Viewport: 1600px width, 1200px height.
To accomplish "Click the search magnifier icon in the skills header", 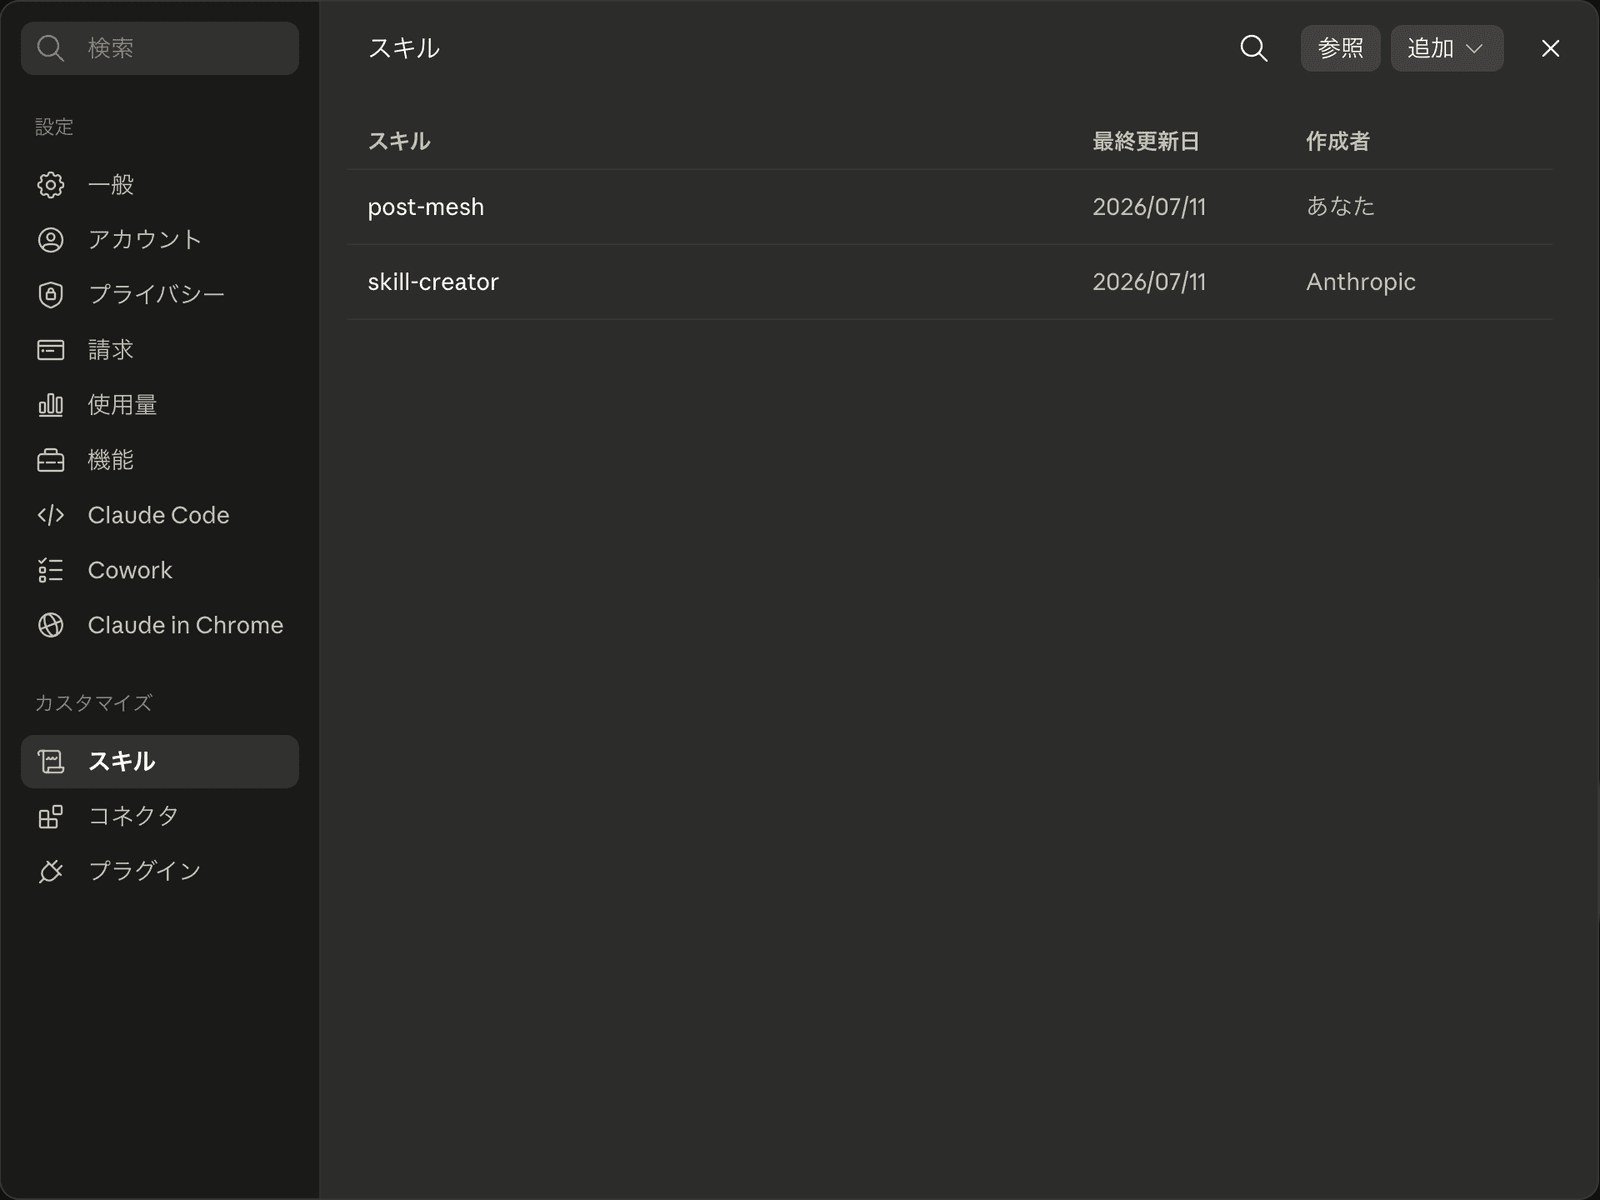I will tap(1254, 48).
